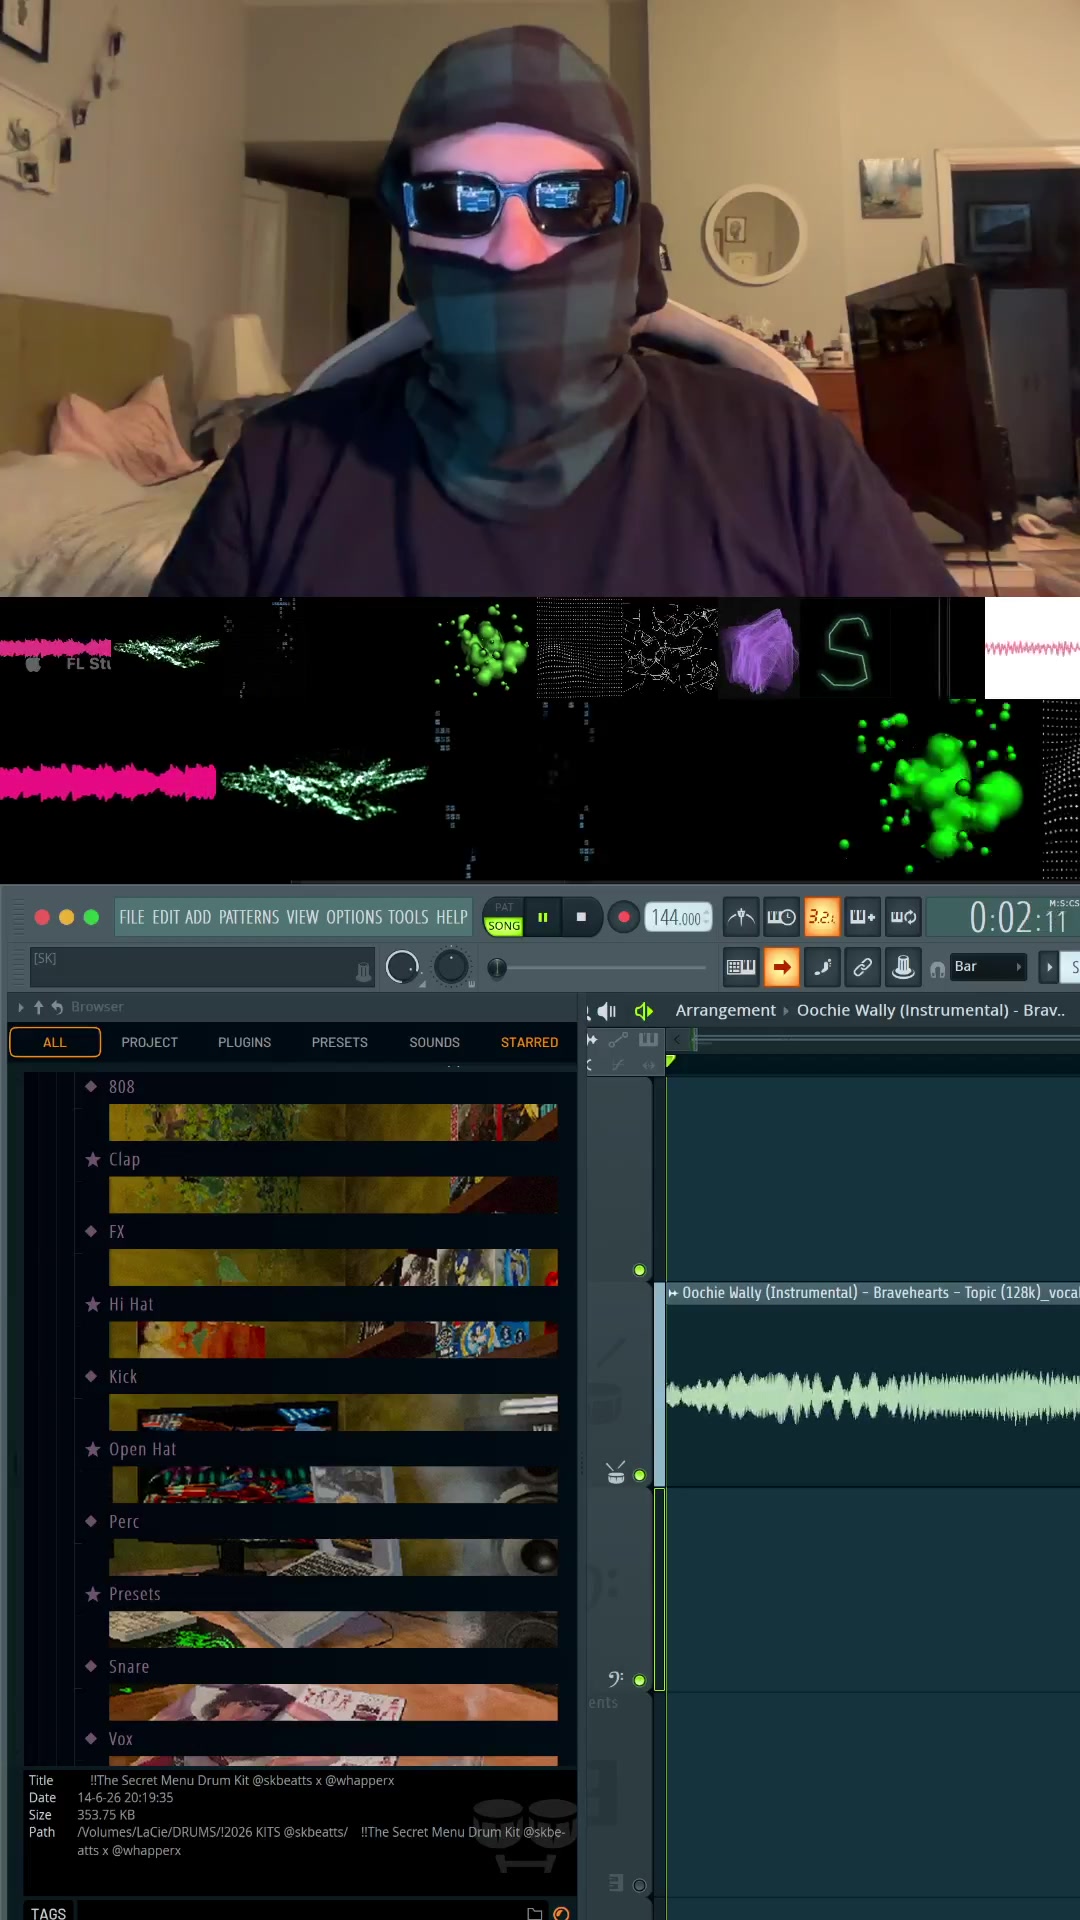Click the Snare folder thumbnail image
Image resolution: width=1080 pixels, height=1920 pixels.
coord(333,1702)
